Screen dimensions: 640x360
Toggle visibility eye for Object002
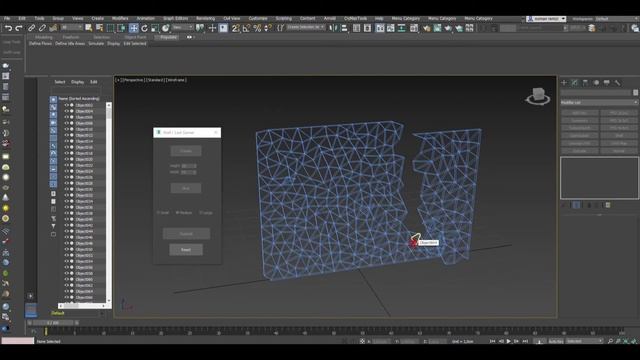pyautogui.click(x=67, y=105)
